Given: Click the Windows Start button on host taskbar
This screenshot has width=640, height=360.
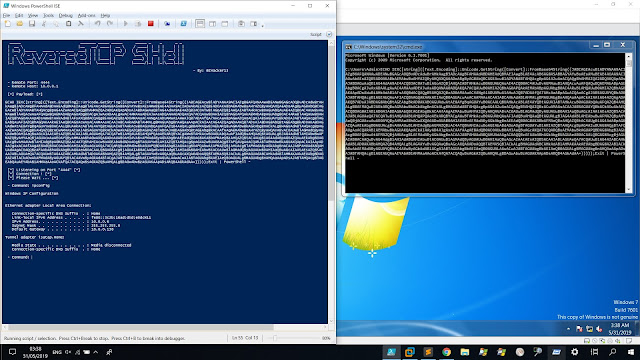Looking at the screenshot, I should 631,352.
